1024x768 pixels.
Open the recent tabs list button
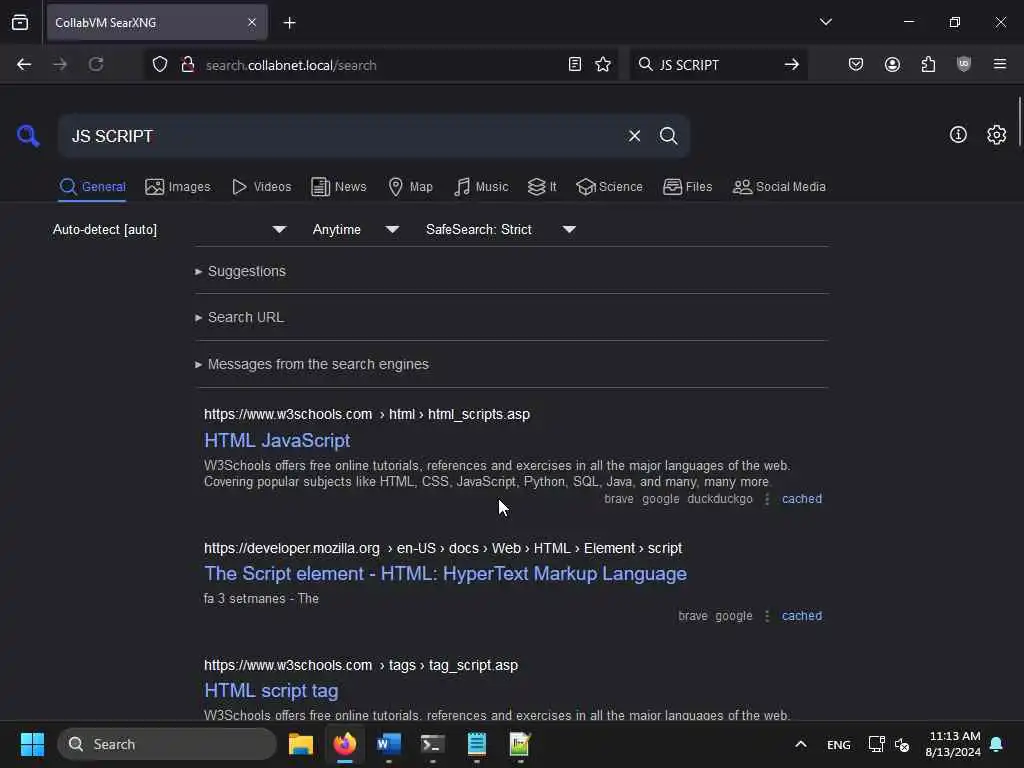click(x=20, y=23)
